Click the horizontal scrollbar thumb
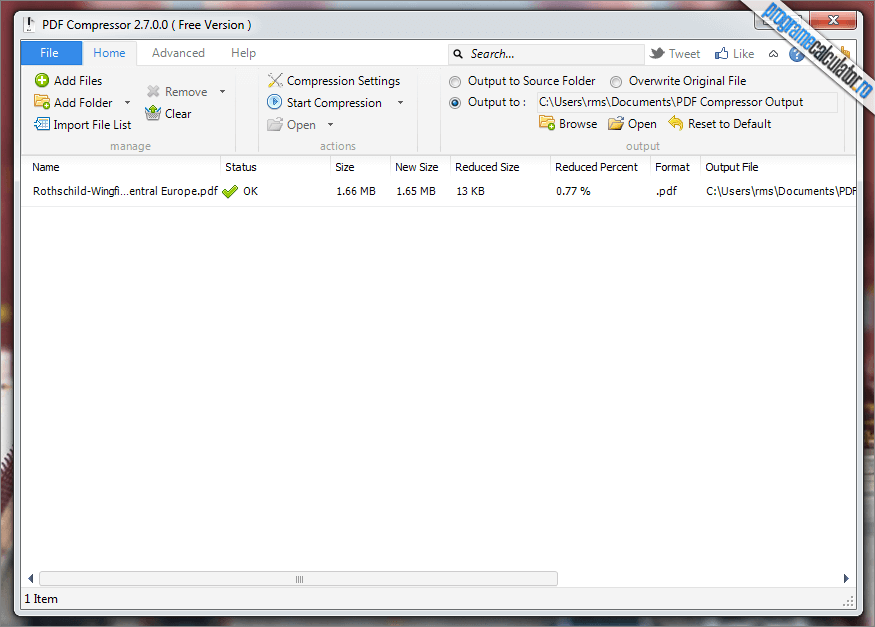The image size is (875, 627). (299, 579)
